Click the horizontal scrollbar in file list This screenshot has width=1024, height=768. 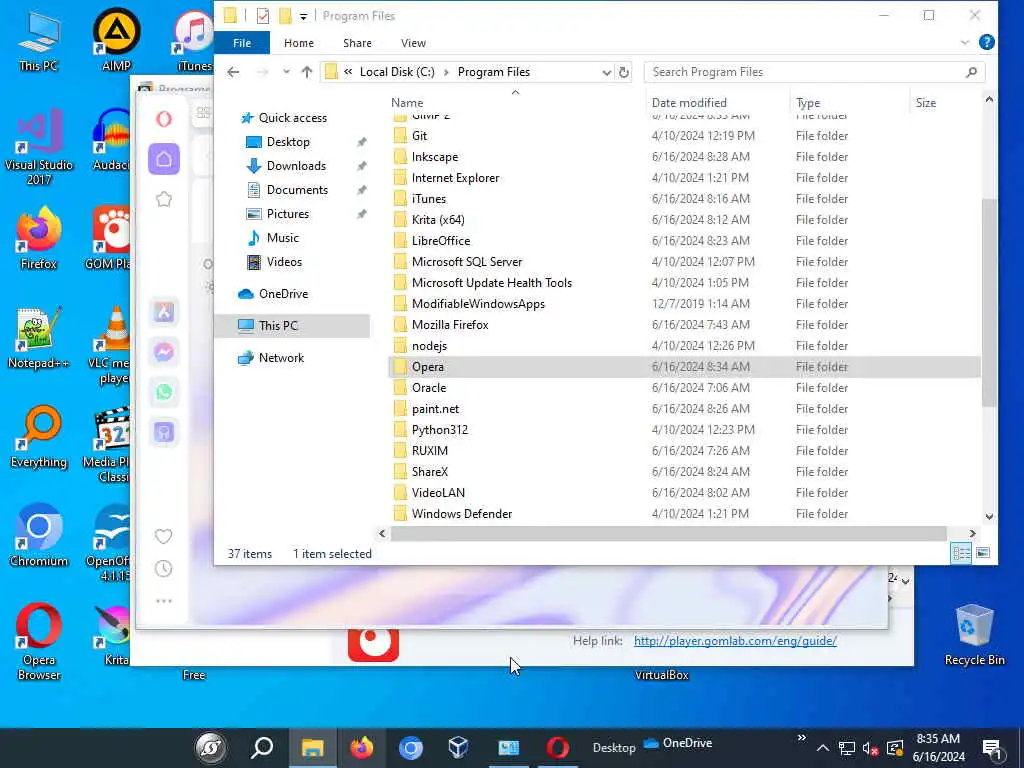pos(668,534)
